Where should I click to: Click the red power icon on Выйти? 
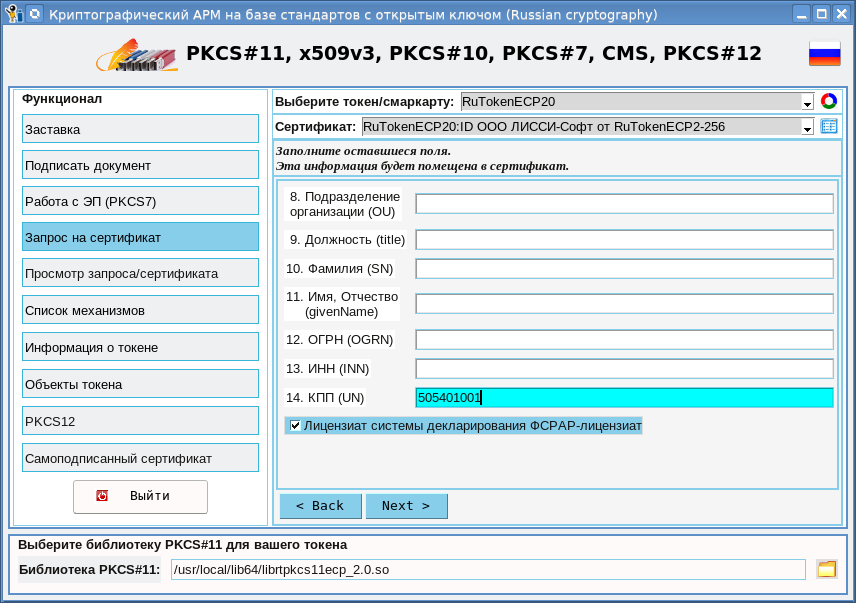pyautogui.click(x=102, y=495)
